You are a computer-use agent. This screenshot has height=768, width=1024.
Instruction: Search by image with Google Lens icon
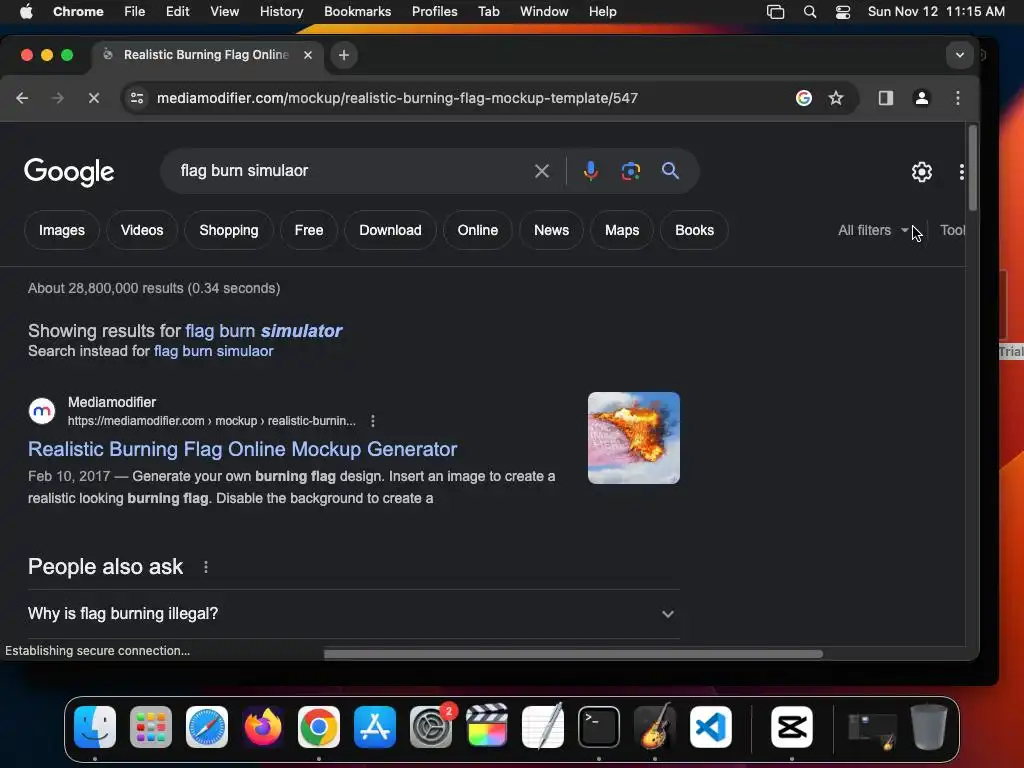point(630,171)
